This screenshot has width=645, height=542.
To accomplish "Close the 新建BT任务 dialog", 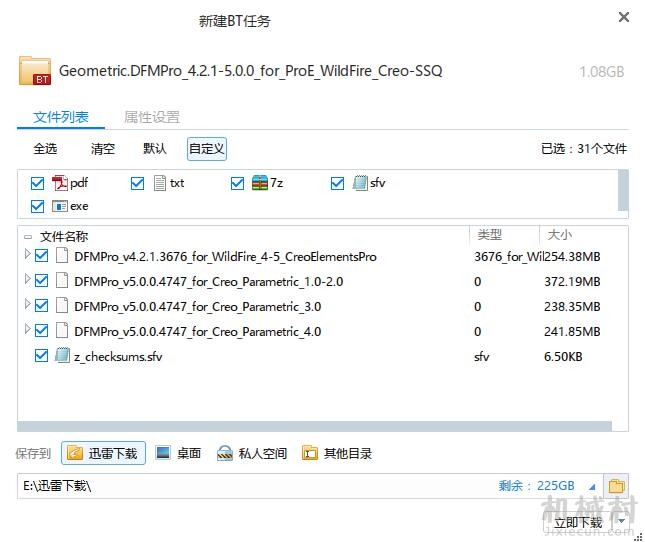I will point(624,17).
